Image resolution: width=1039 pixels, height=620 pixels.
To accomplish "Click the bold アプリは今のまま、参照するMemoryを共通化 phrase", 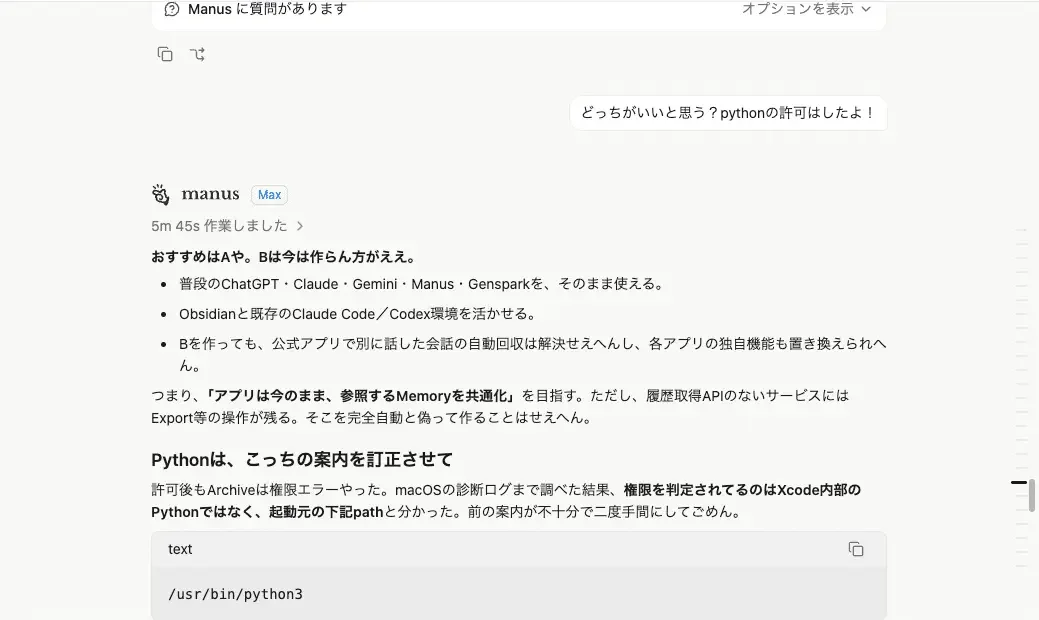I will pos(361,396).
